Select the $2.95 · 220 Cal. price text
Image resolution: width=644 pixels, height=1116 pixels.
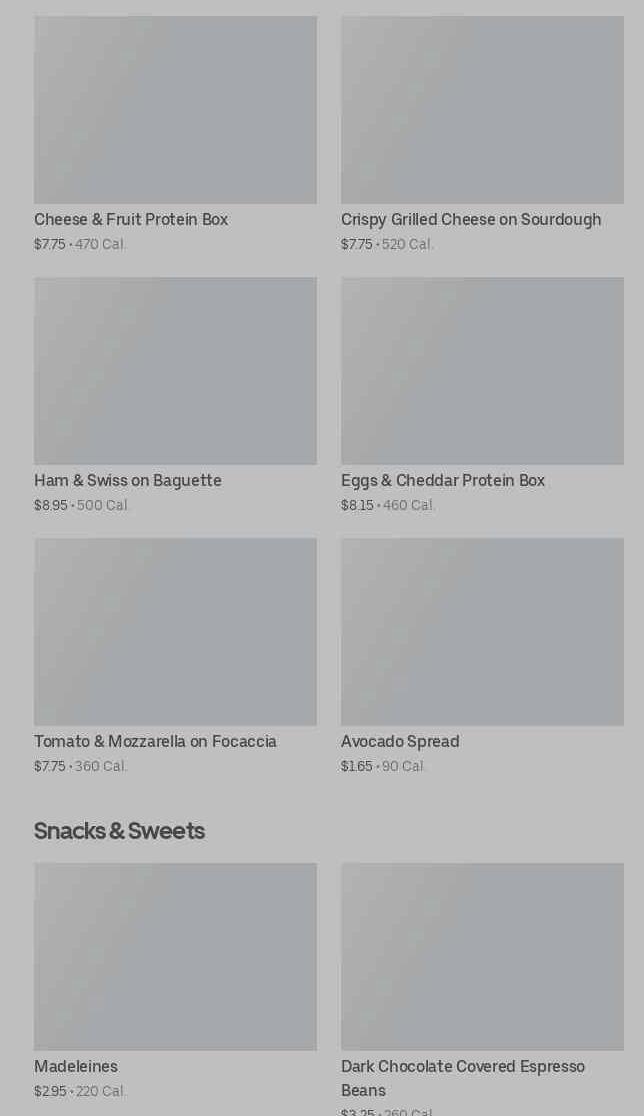tap(80, 1092)
